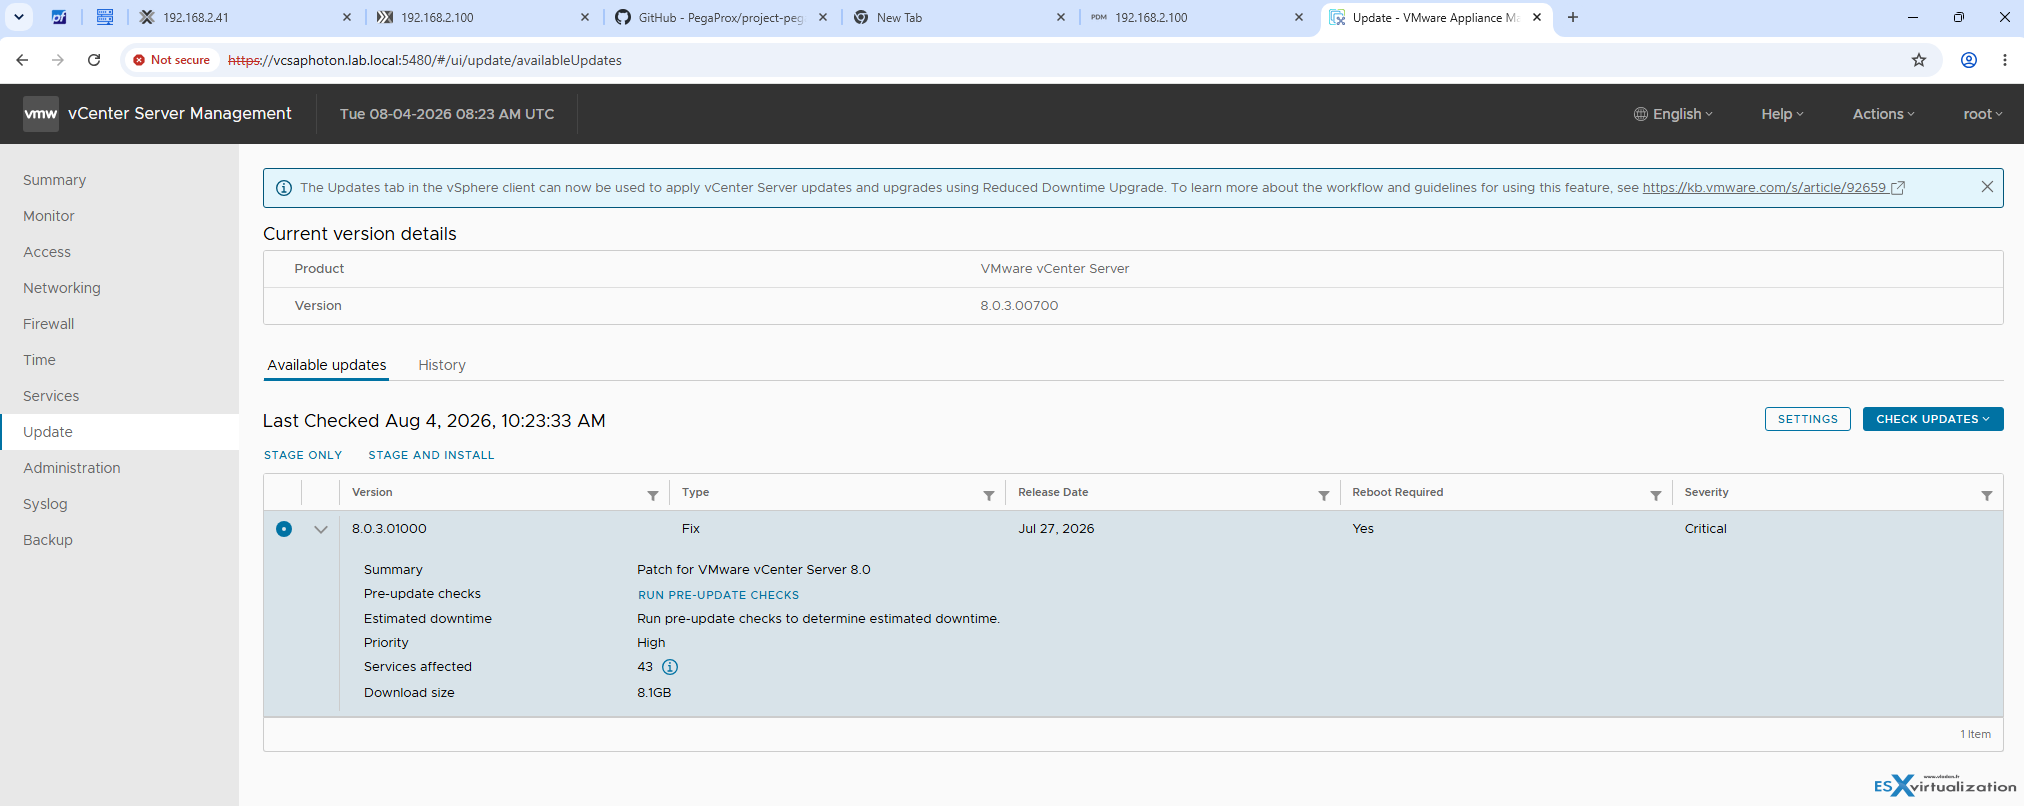Screen dimensions: 2024x806
Task: Select the Available updates tab
Action: pyautogui.click(x=327, y=365)
